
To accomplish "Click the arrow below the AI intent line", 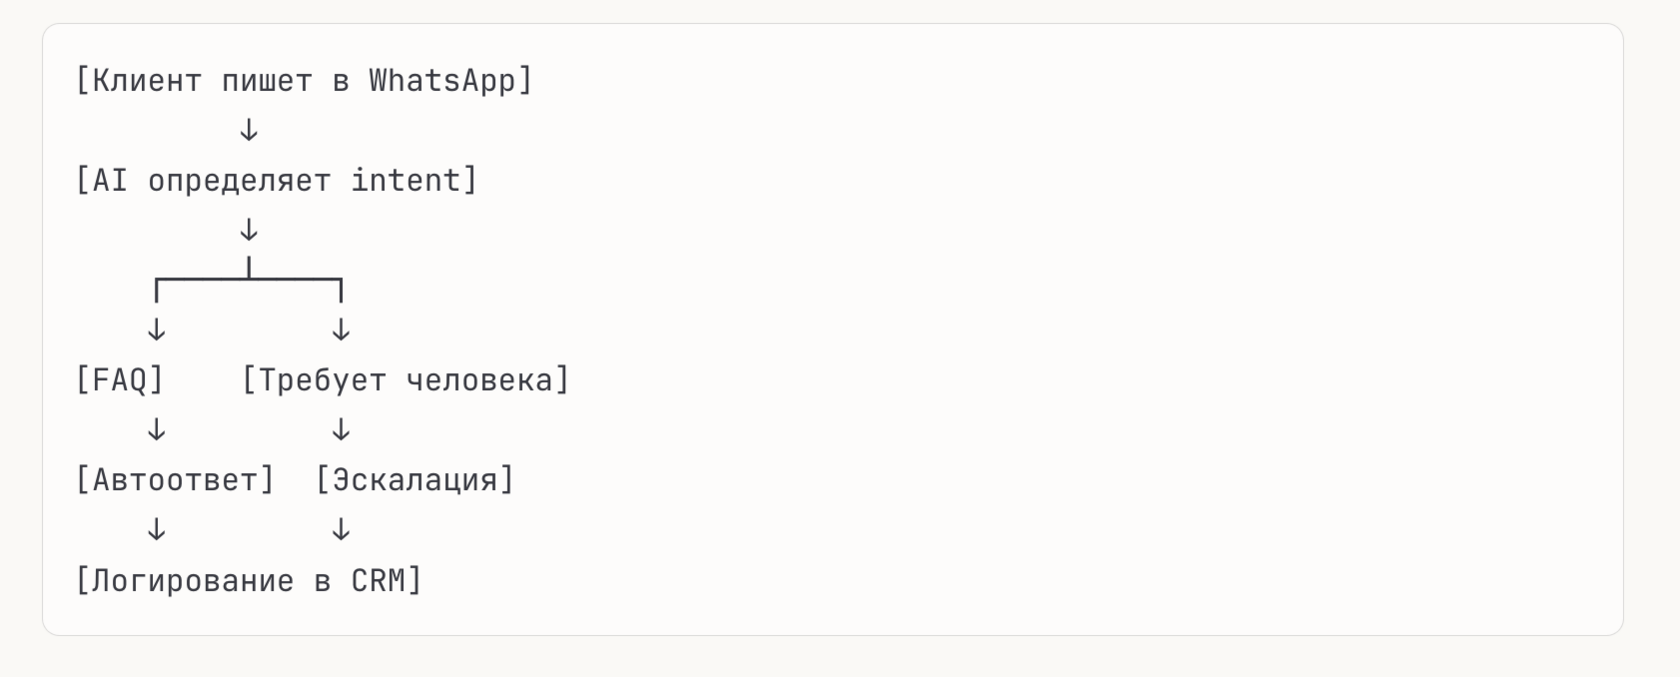I will pos(249,230).
